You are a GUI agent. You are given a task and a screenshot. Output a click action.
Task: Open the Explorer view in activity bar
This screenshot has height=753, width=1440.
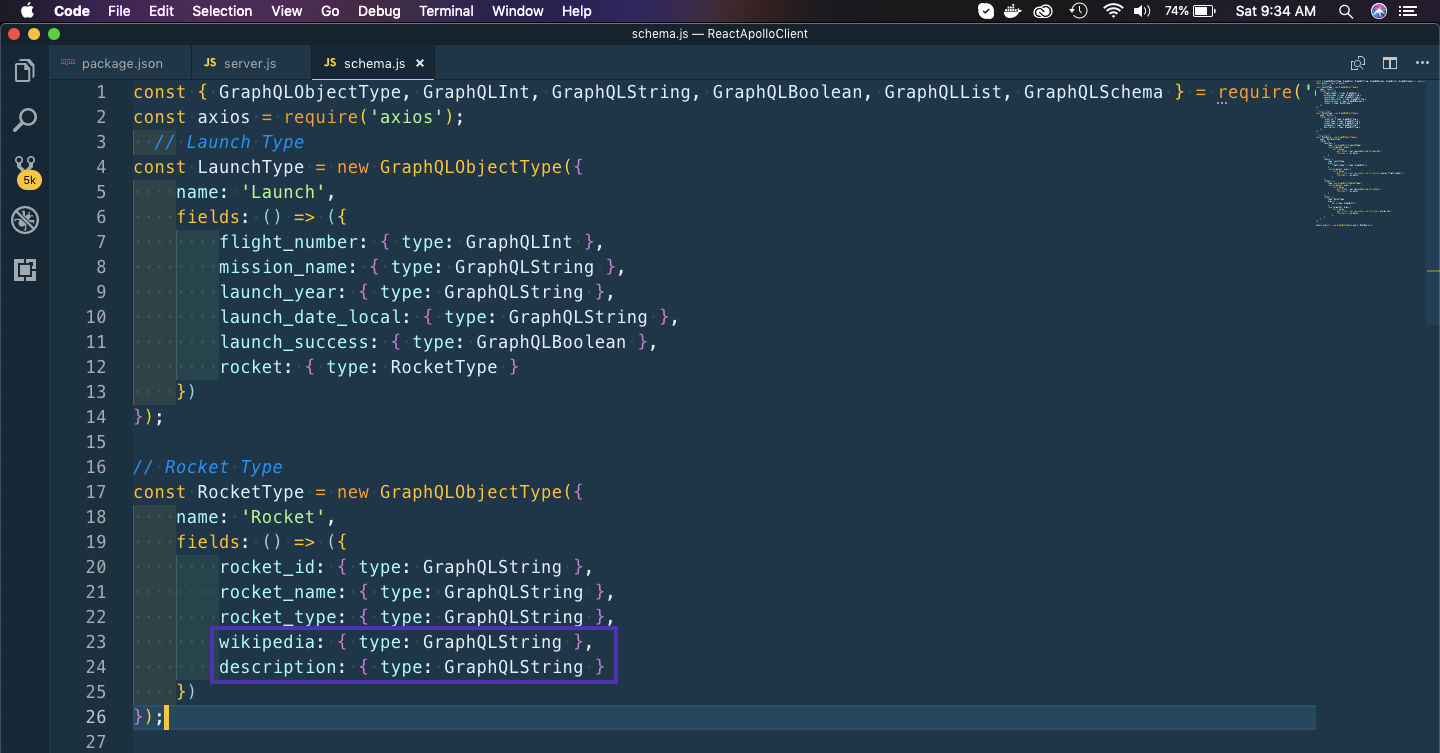point(25,71)
